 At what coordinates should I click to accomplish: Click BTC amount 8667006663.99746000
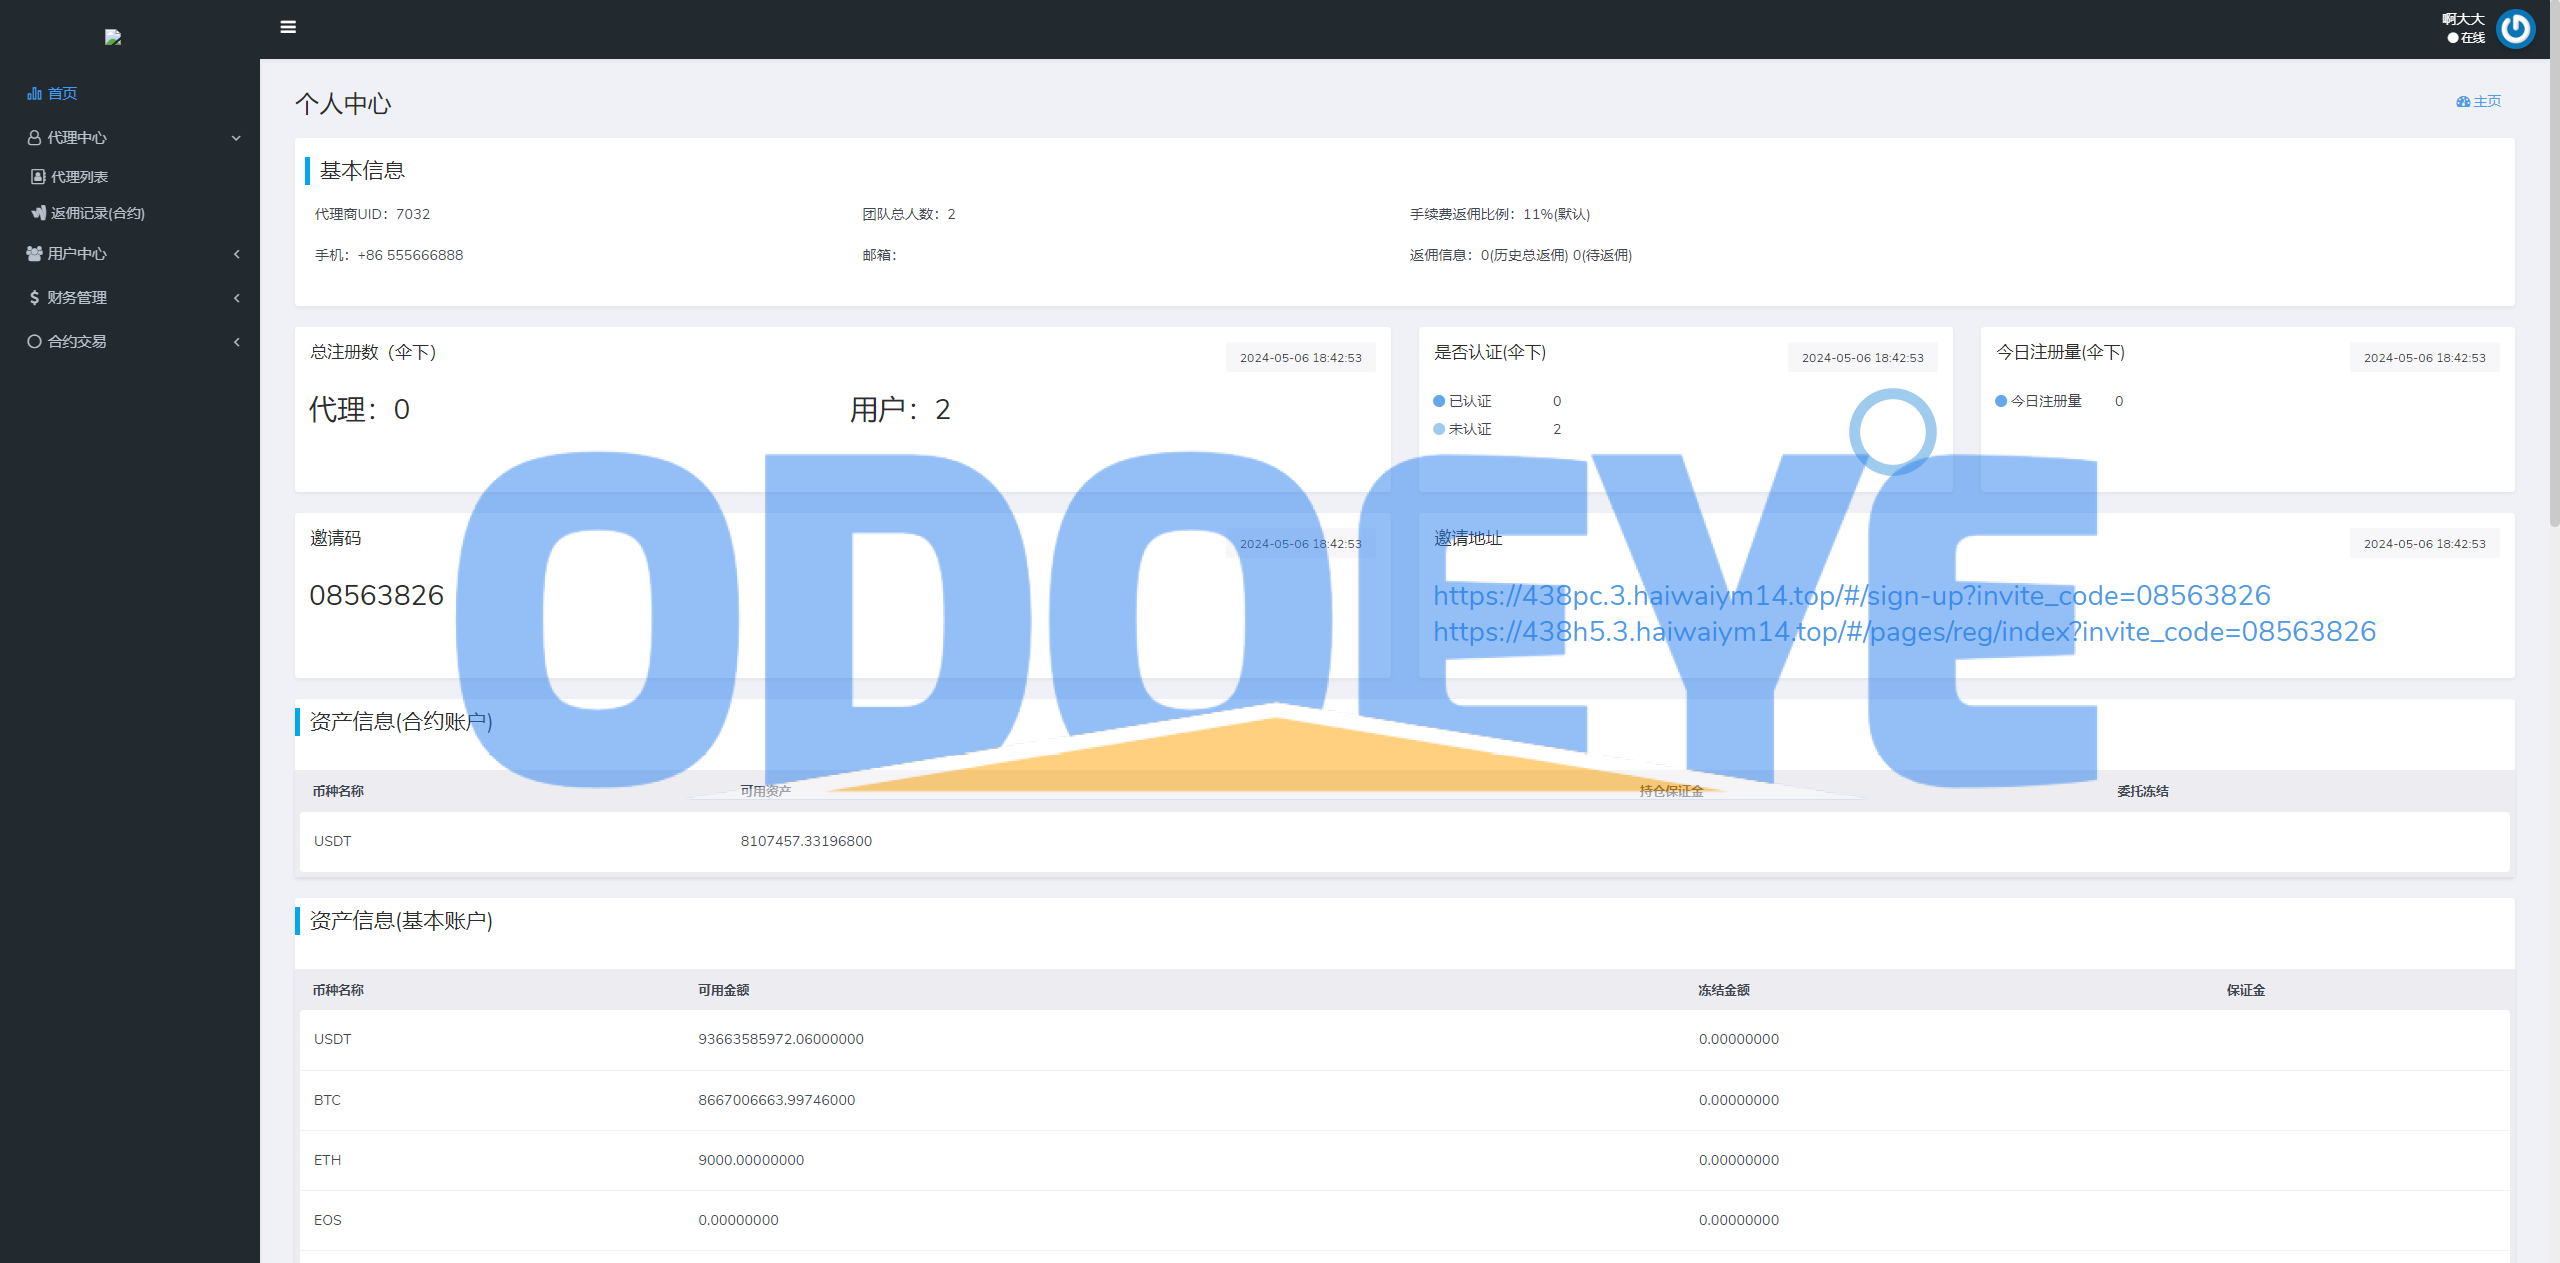777,1100
